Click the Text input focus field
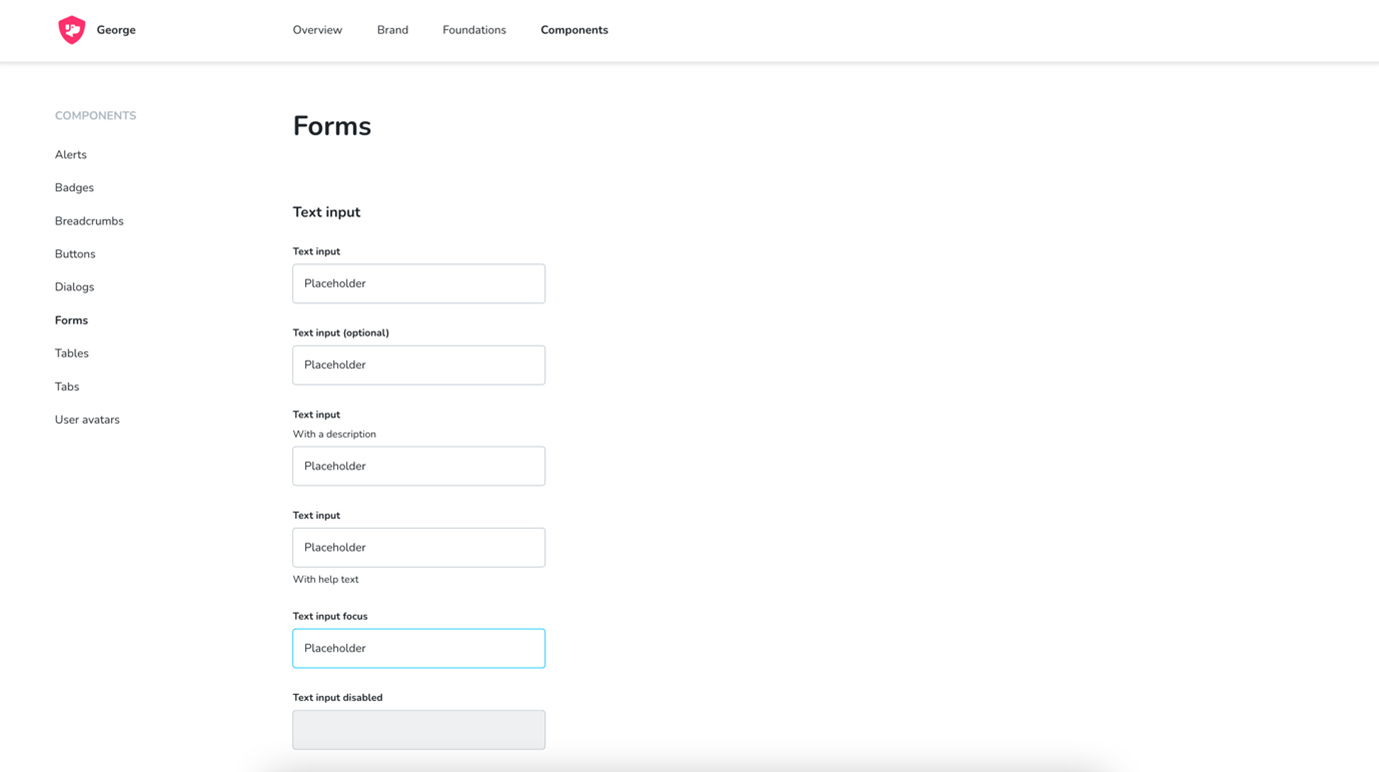The image size is (1379, 772). click(x=419, y=648)
